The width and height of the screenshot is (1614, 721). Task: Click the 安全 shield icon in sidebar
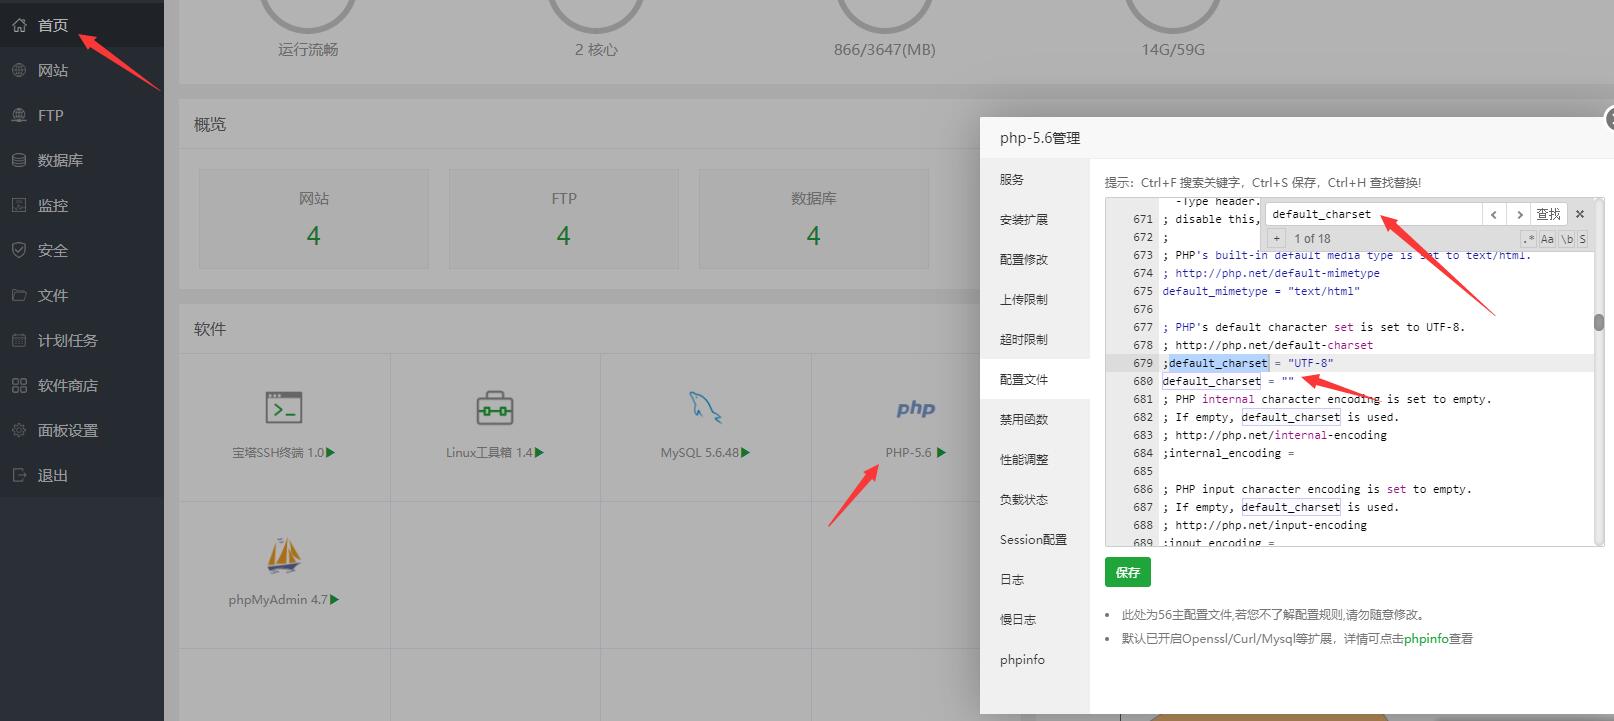coord(19,250)
